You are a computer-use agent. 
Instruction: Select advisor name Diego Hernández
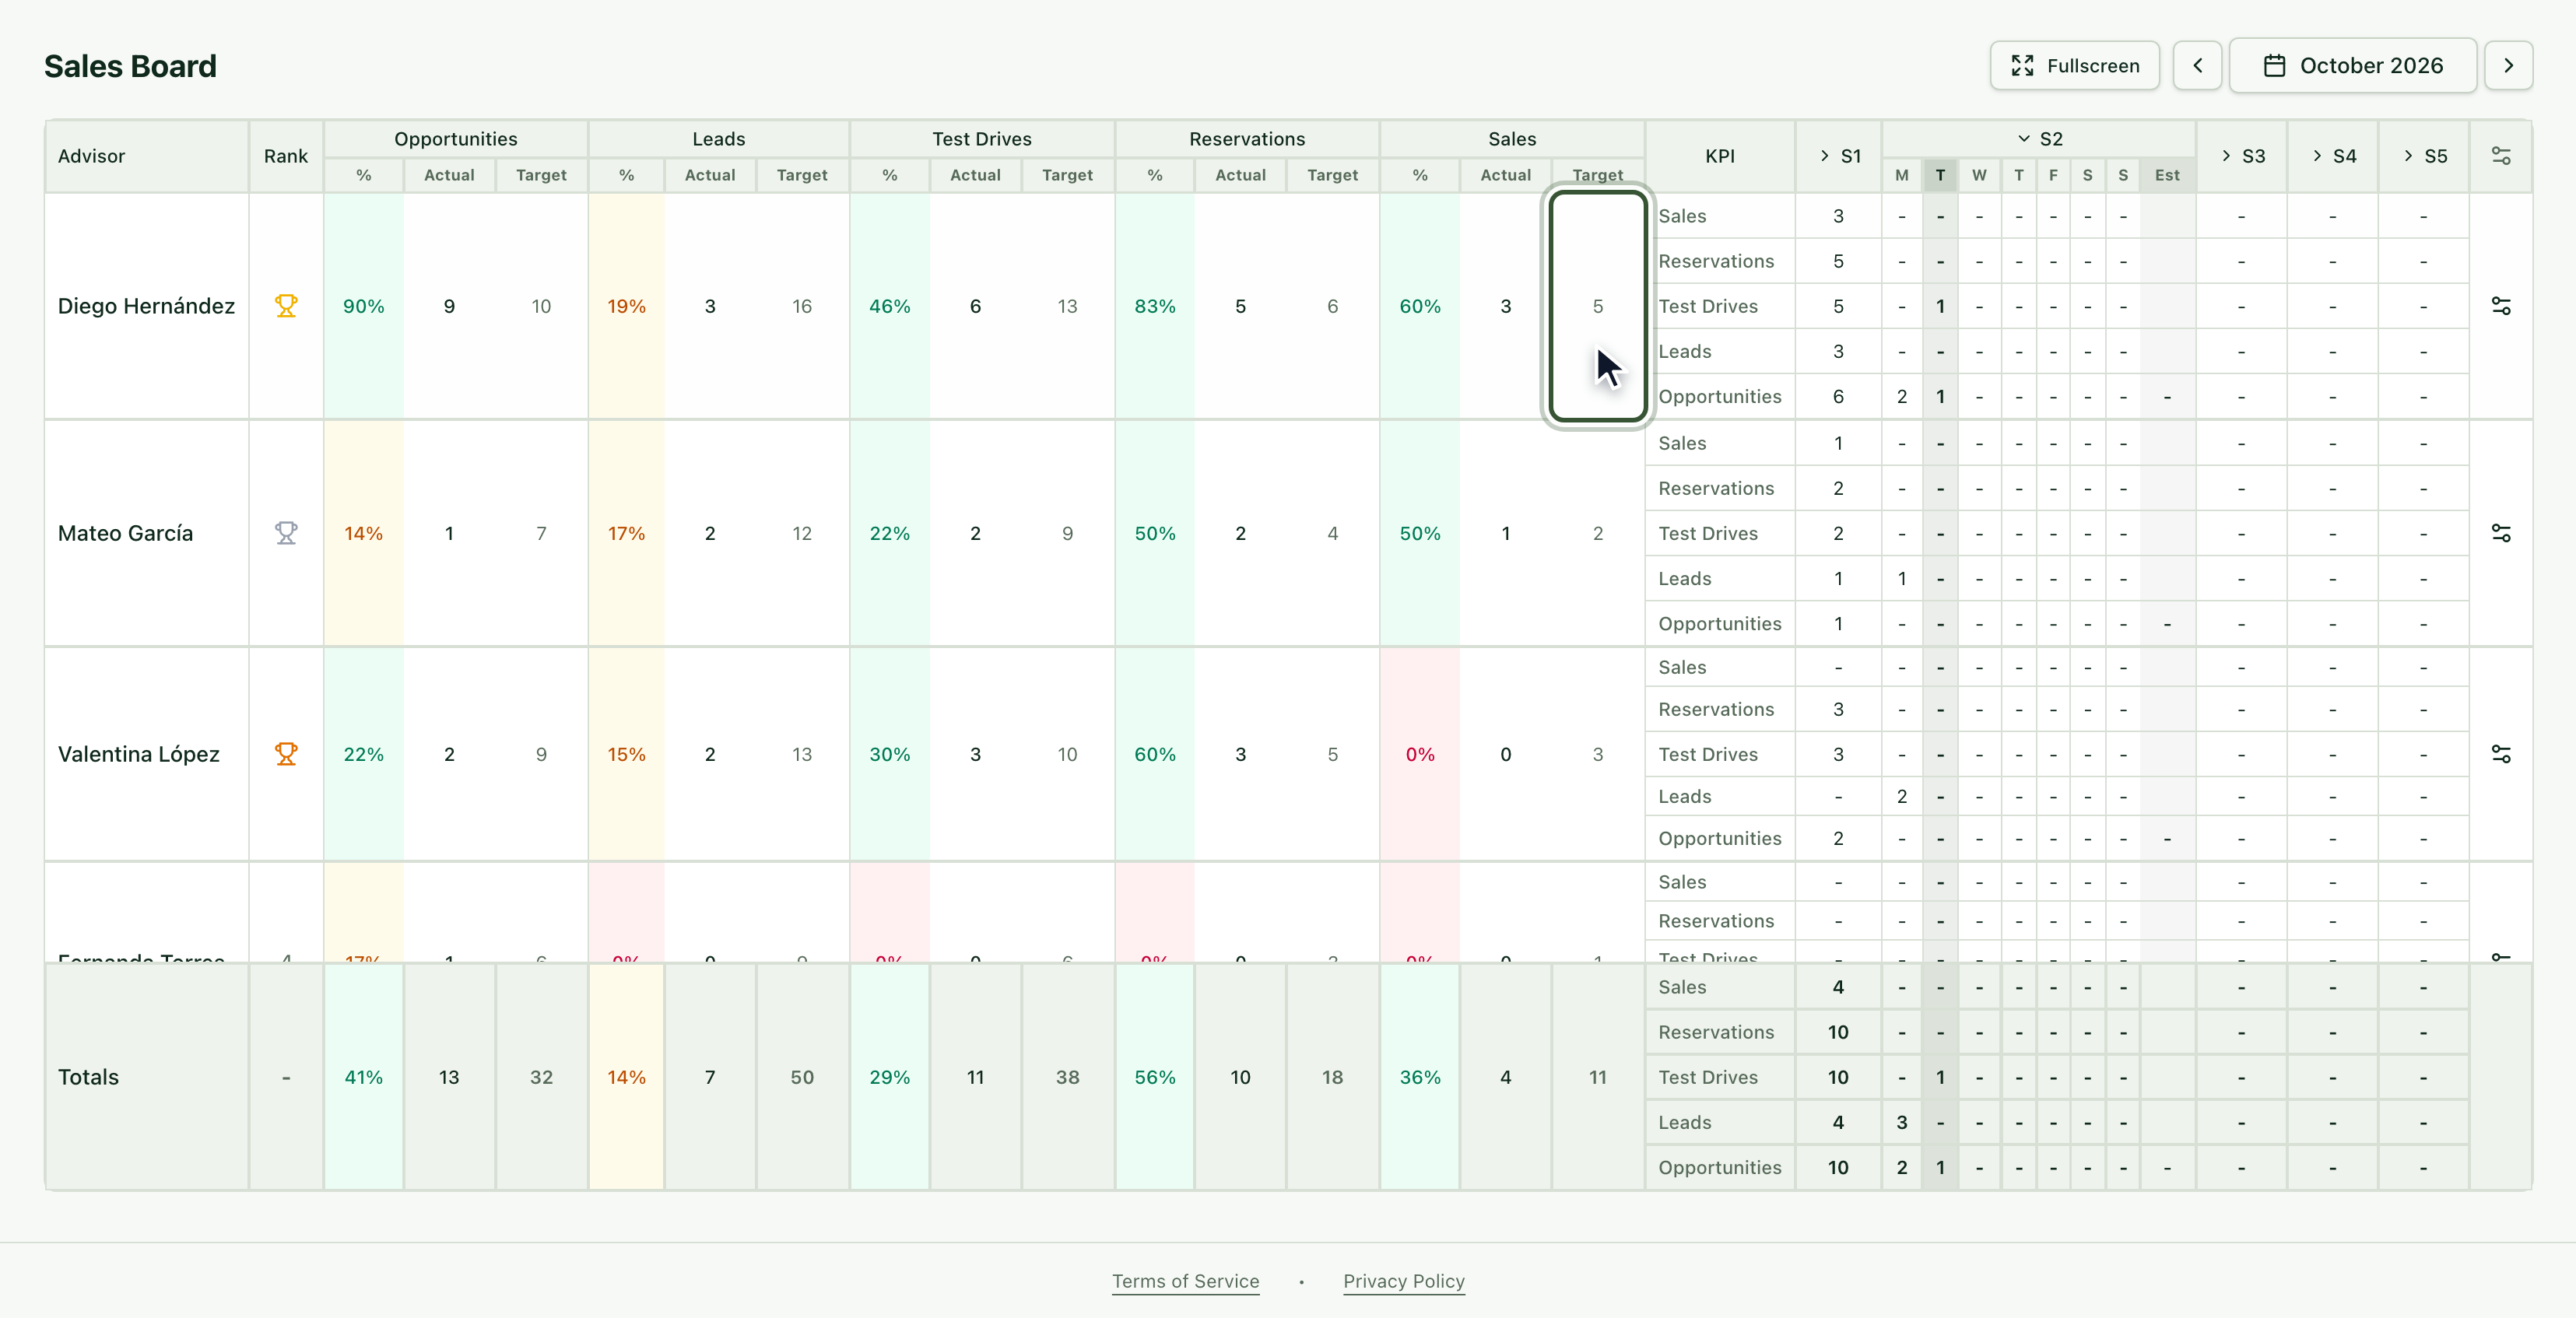pyautogui.click(x=146, y=306)
